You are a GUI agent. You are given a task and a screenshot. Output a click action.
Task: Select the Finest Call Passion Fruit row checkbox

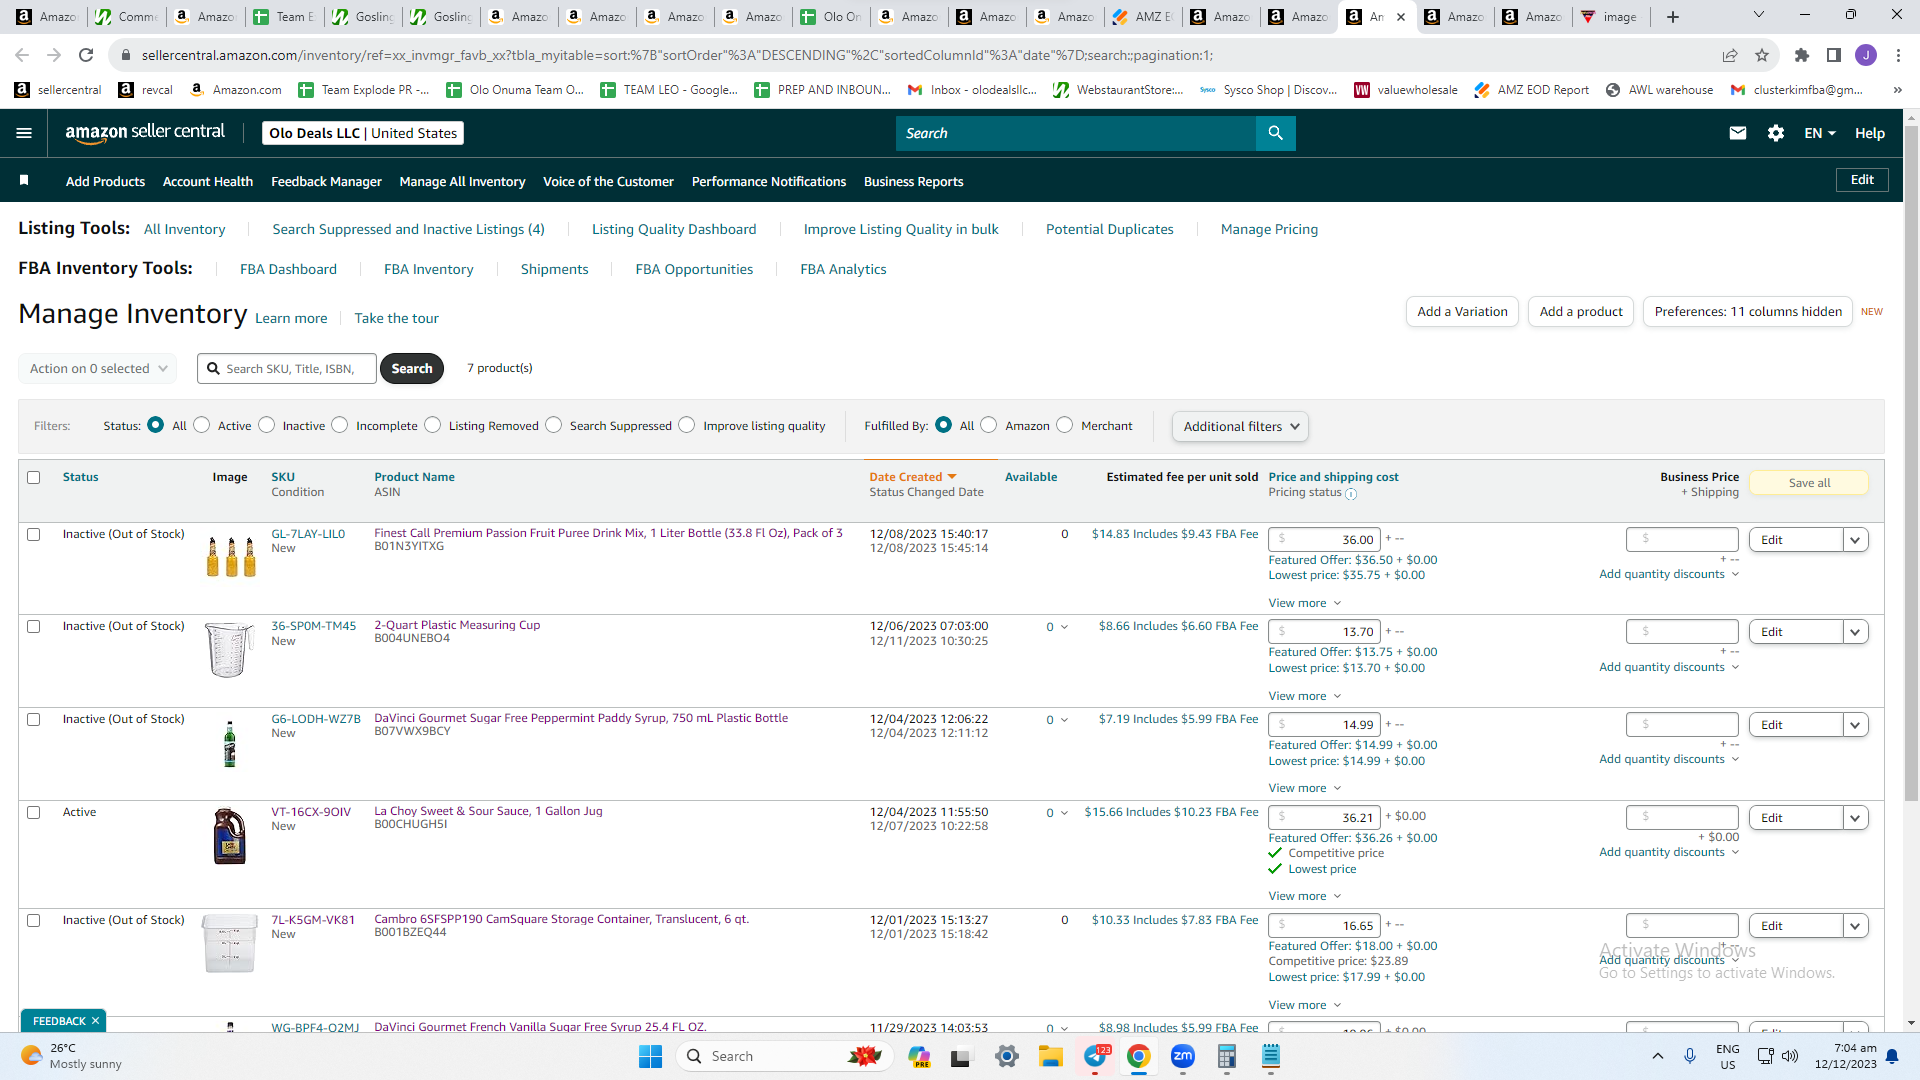(34, 534)
